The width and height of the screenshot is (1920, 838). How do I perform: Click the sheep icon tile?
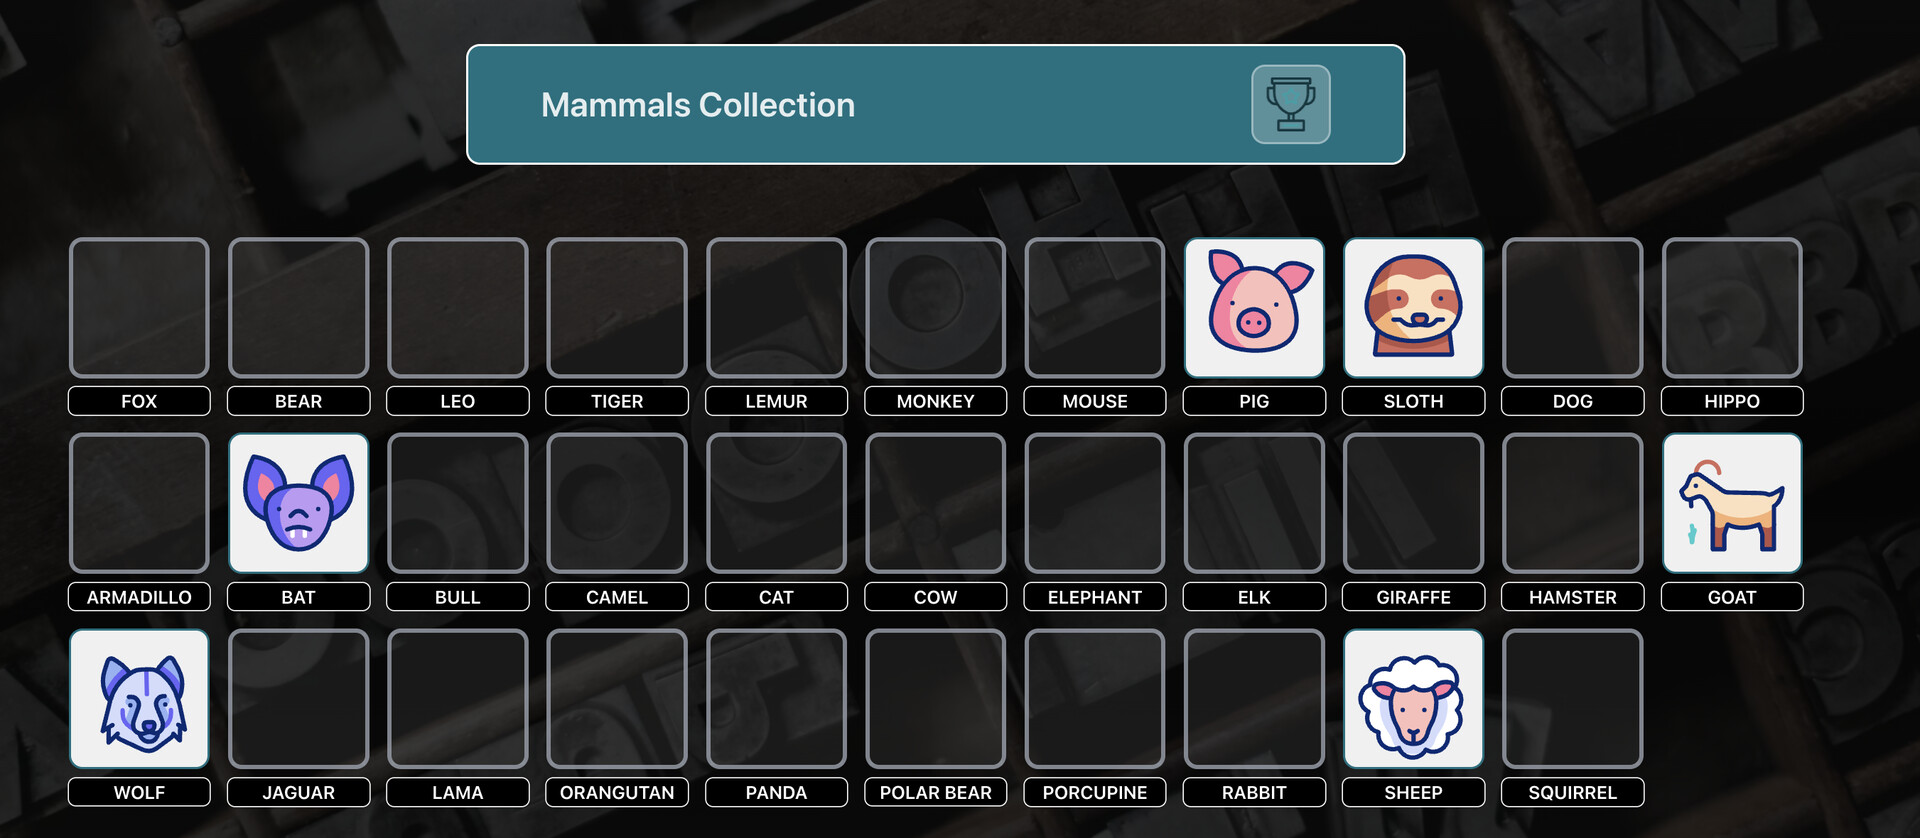1413,699
